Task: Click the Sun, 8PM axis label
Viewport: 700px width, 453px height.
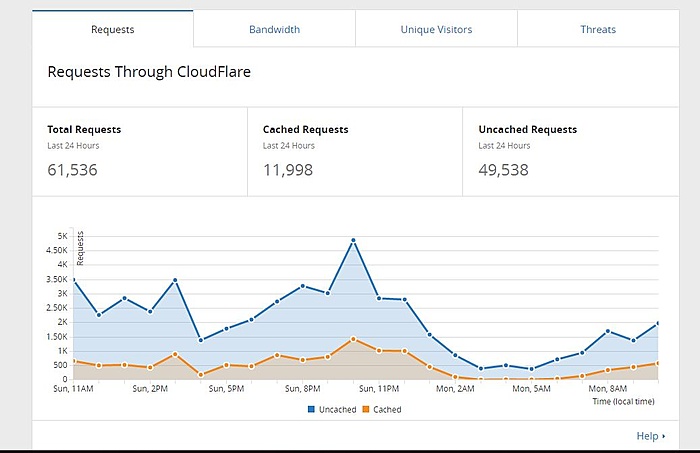Action: click(303, 389)
